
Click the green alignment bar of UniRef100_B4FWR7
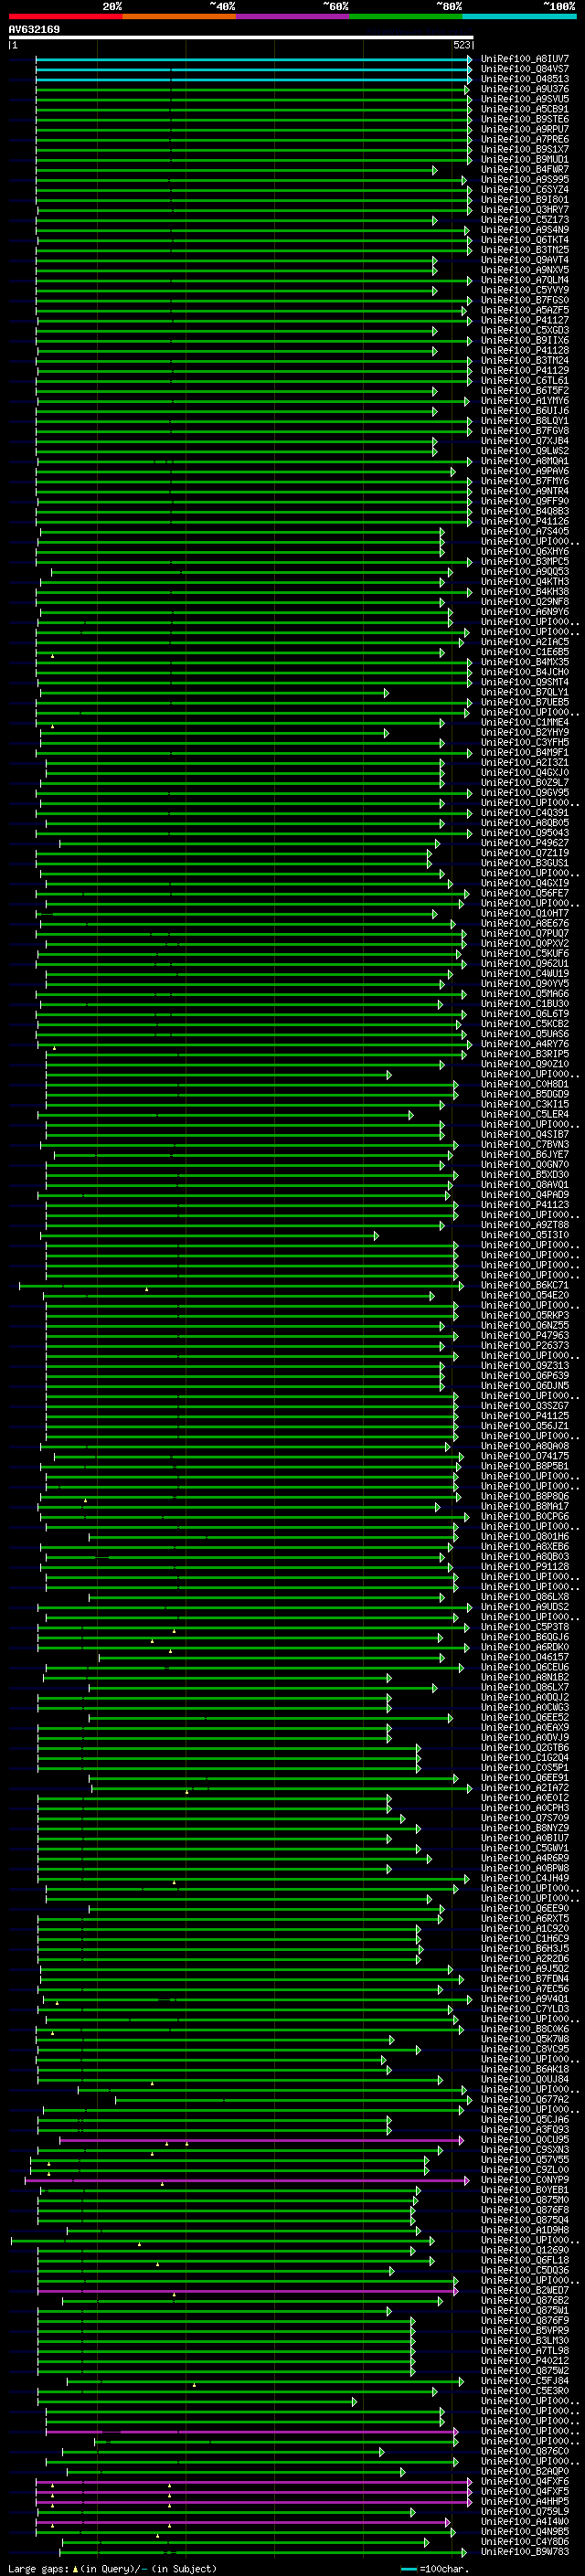(236, 170)
